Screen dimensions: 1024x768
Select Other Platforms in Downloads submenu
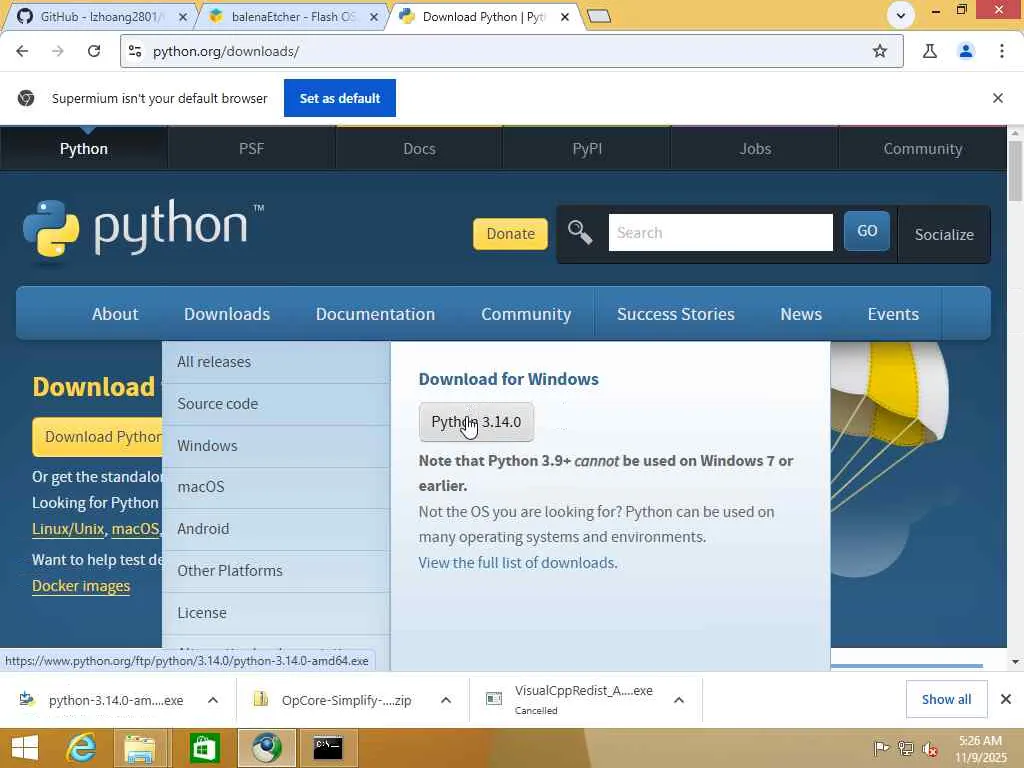click(x=276, y=571)
